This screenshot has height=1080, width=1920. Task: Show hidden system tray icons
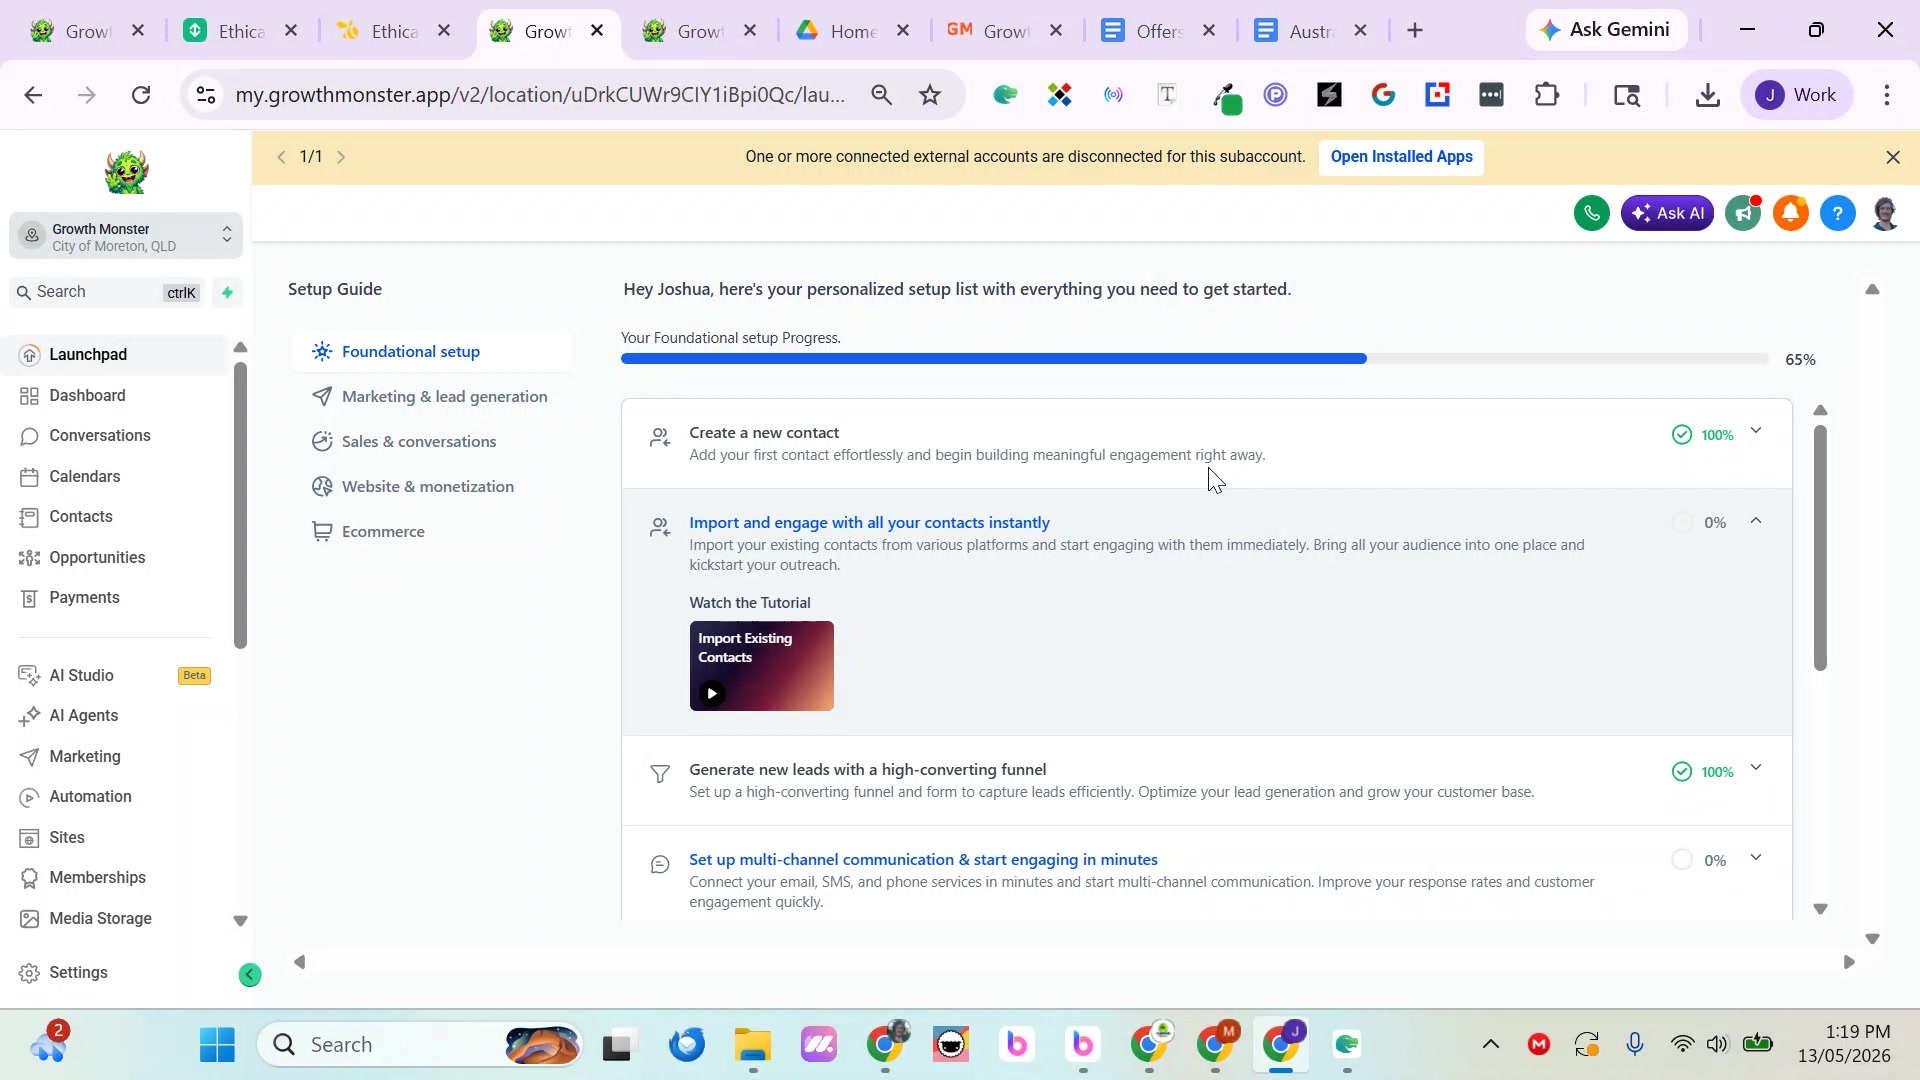[x=1490, y=1045]
